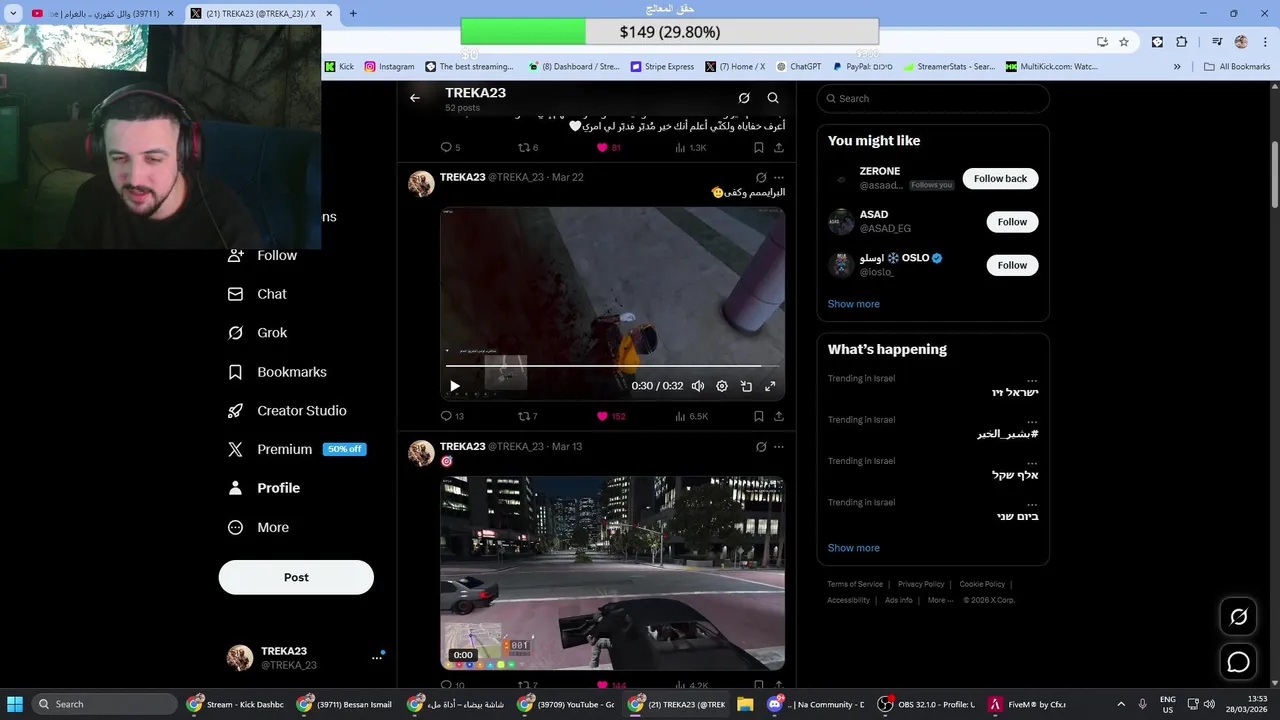View analytics of post with 6.5K views
Screen dimensions: 1280x720
point(691,416)
